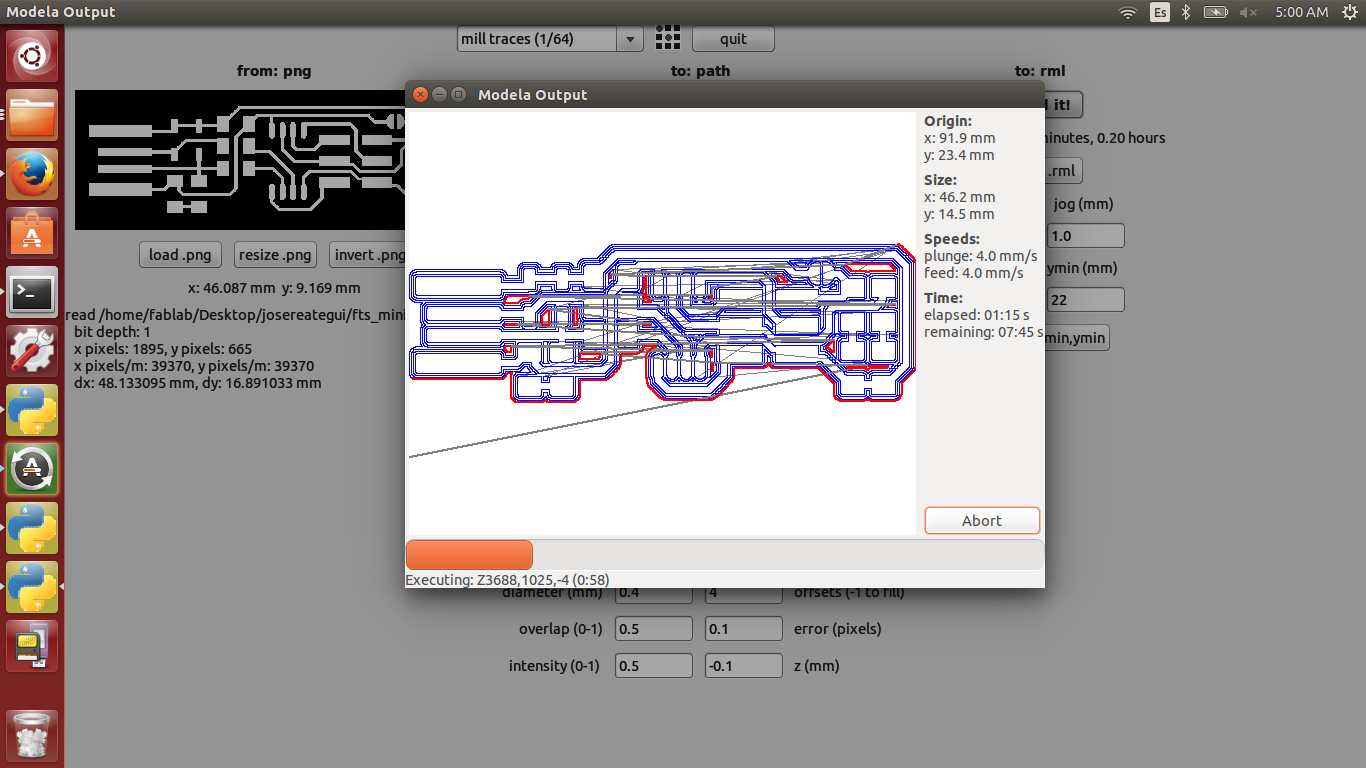Click 'feed: 4.0 mm/s' text

974,273
